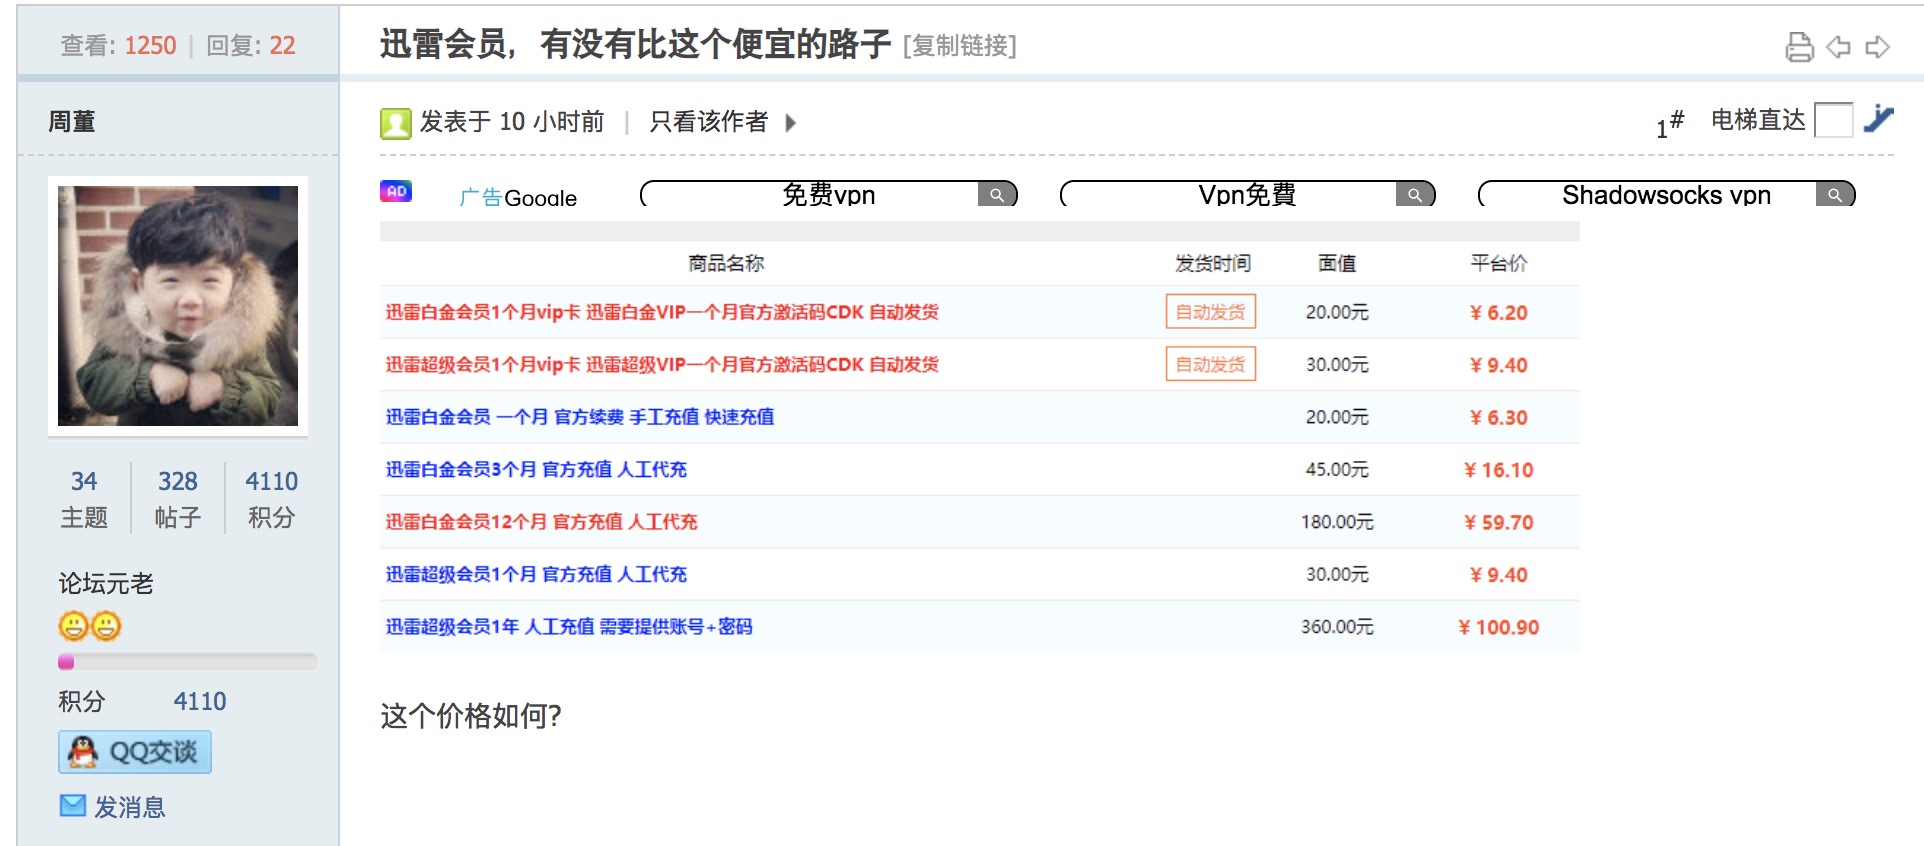Click the second smiley rank icon
Screen dimensions: 1924x846
[x=106, y=626]
